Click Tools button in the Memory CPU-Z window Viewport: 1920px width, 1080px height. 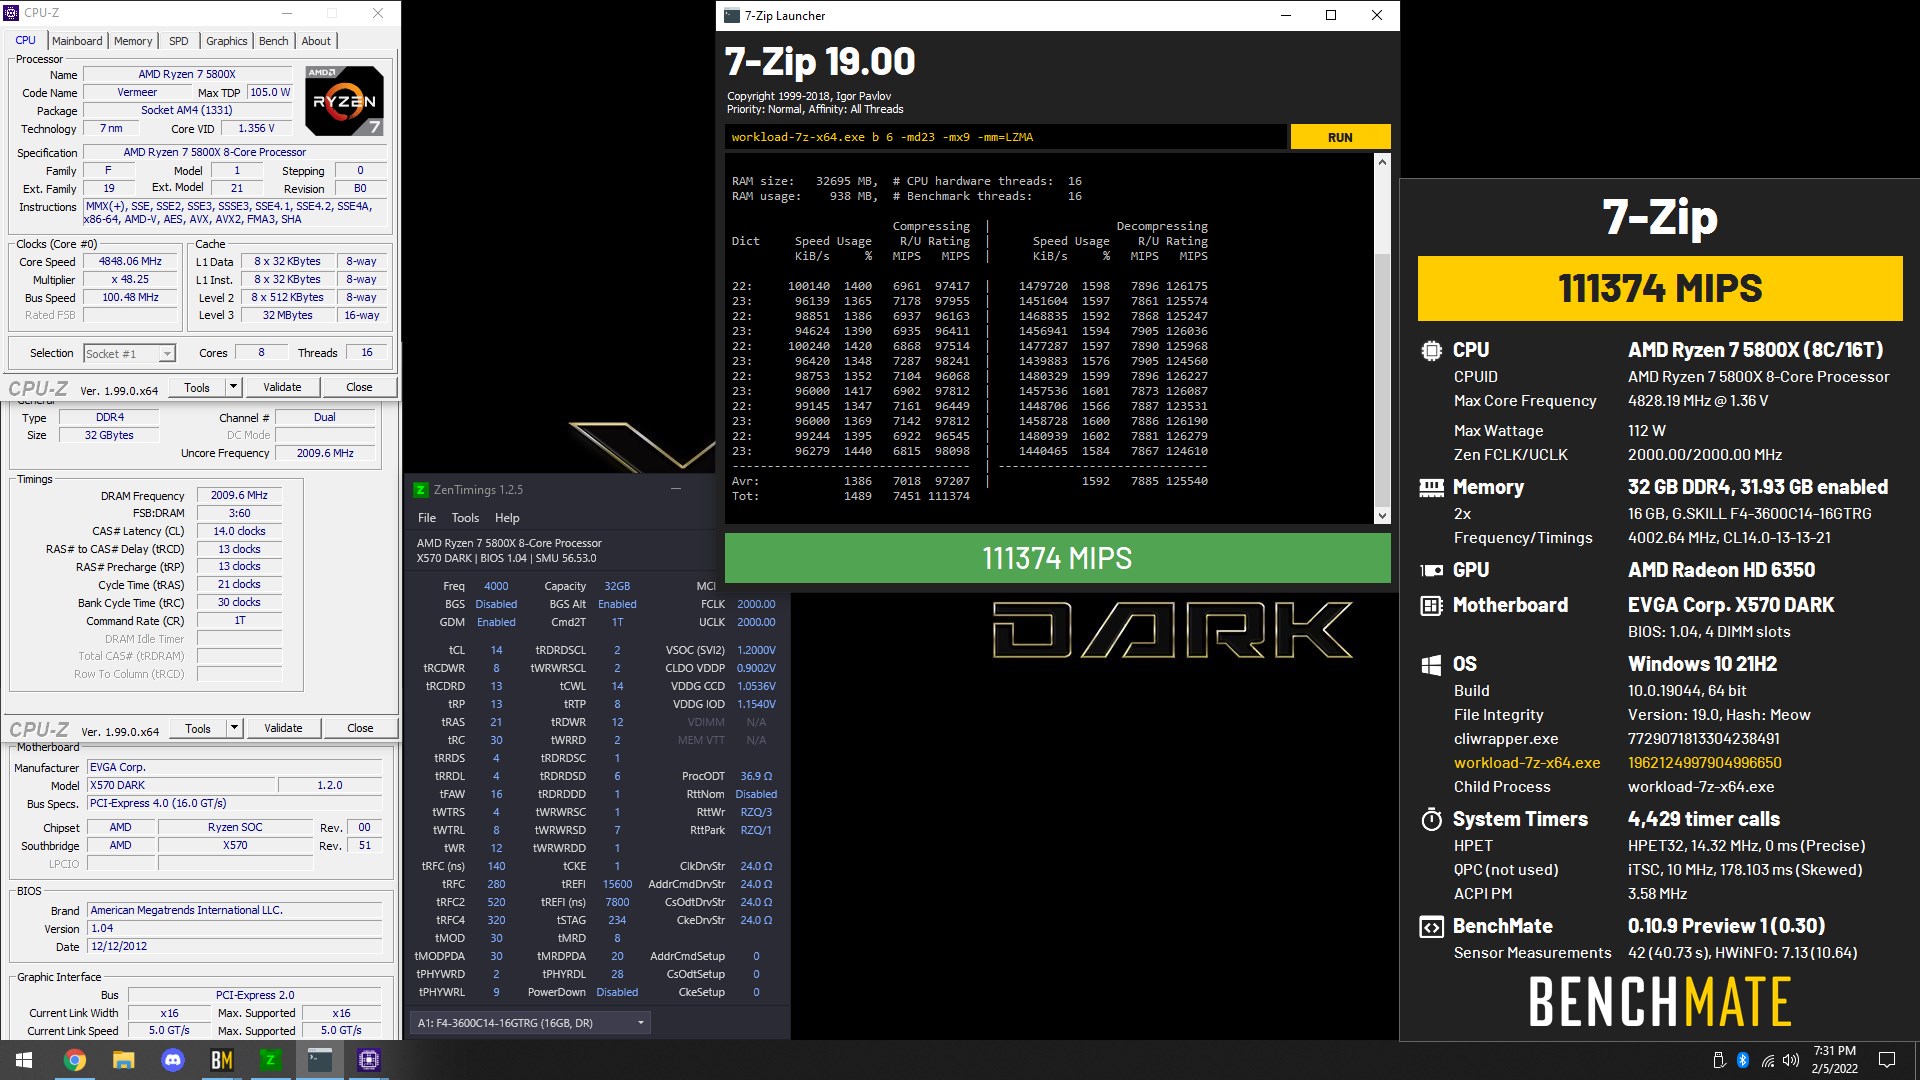tap(198, 728)
